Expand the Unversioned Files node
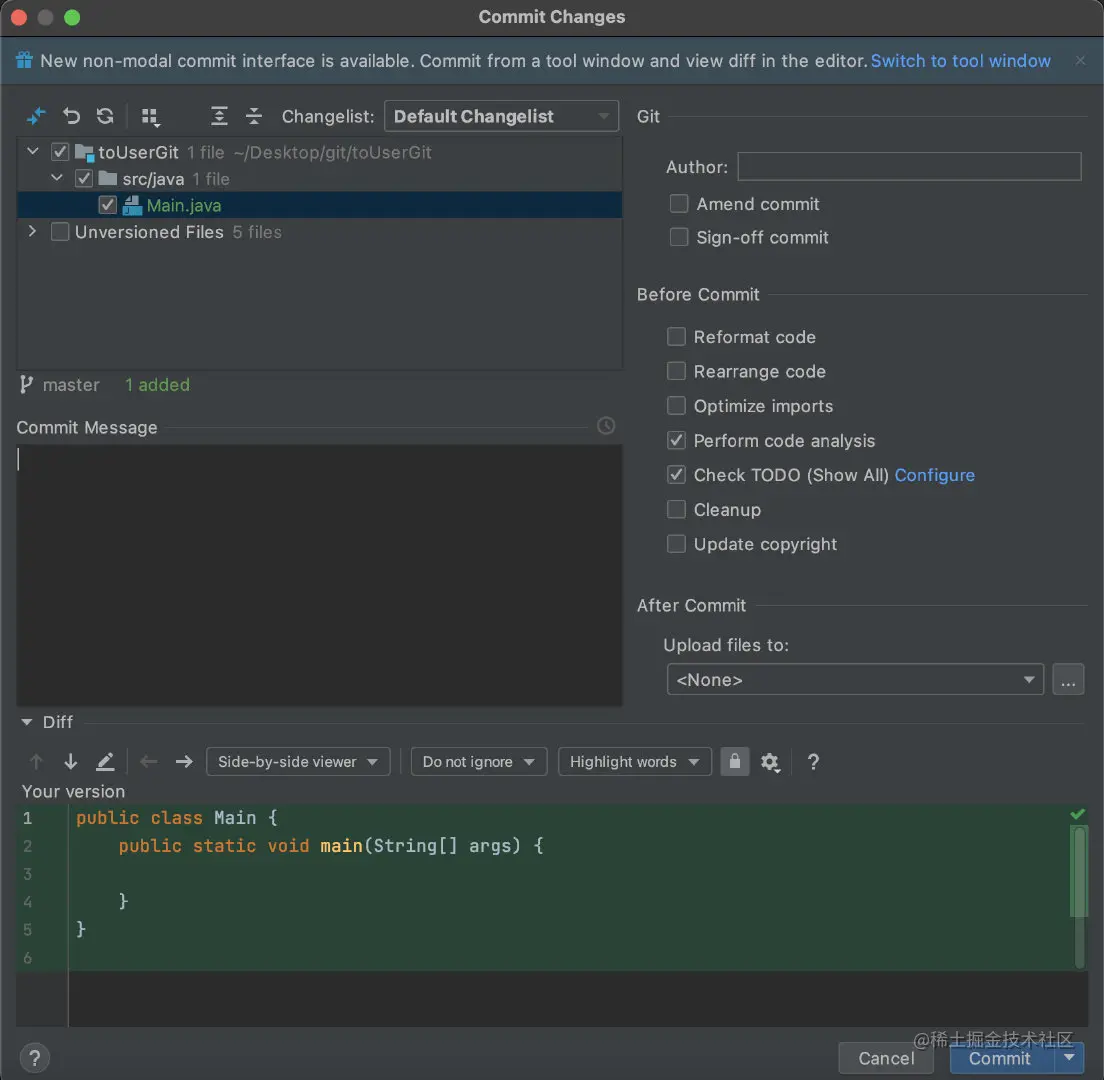This screenshot has width=1104, height=1080. pos(32,231)
